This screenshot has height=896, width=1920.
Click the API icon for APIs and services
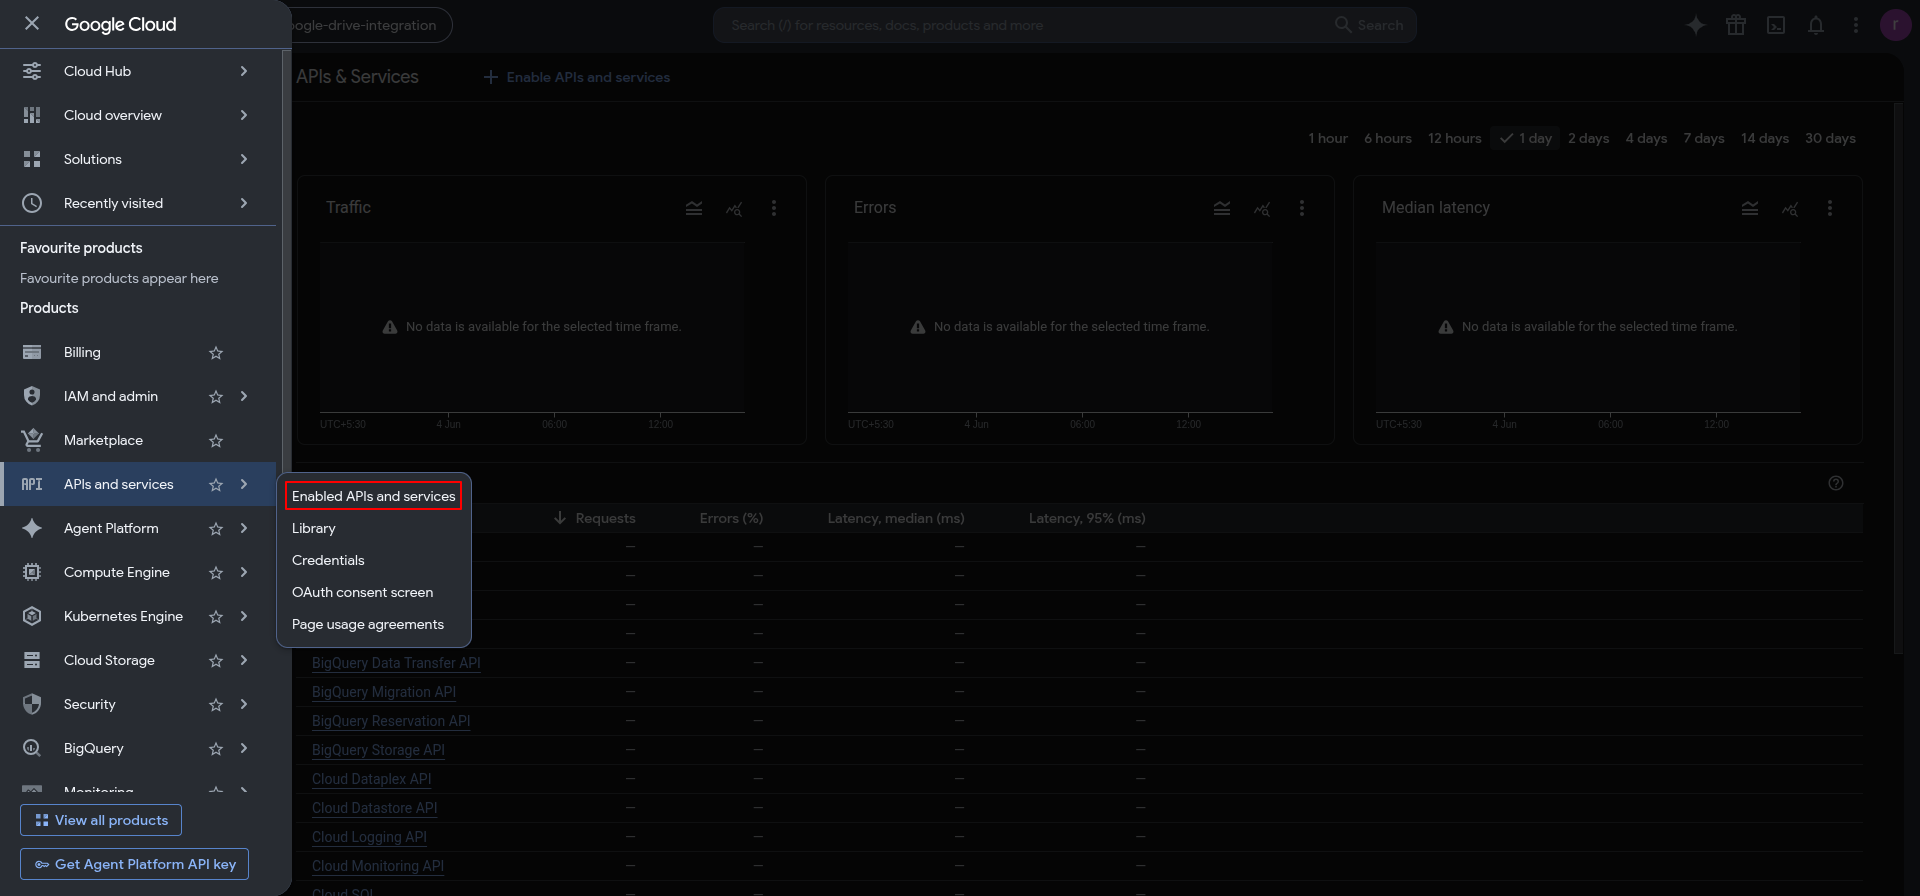[x=32, y=484]
